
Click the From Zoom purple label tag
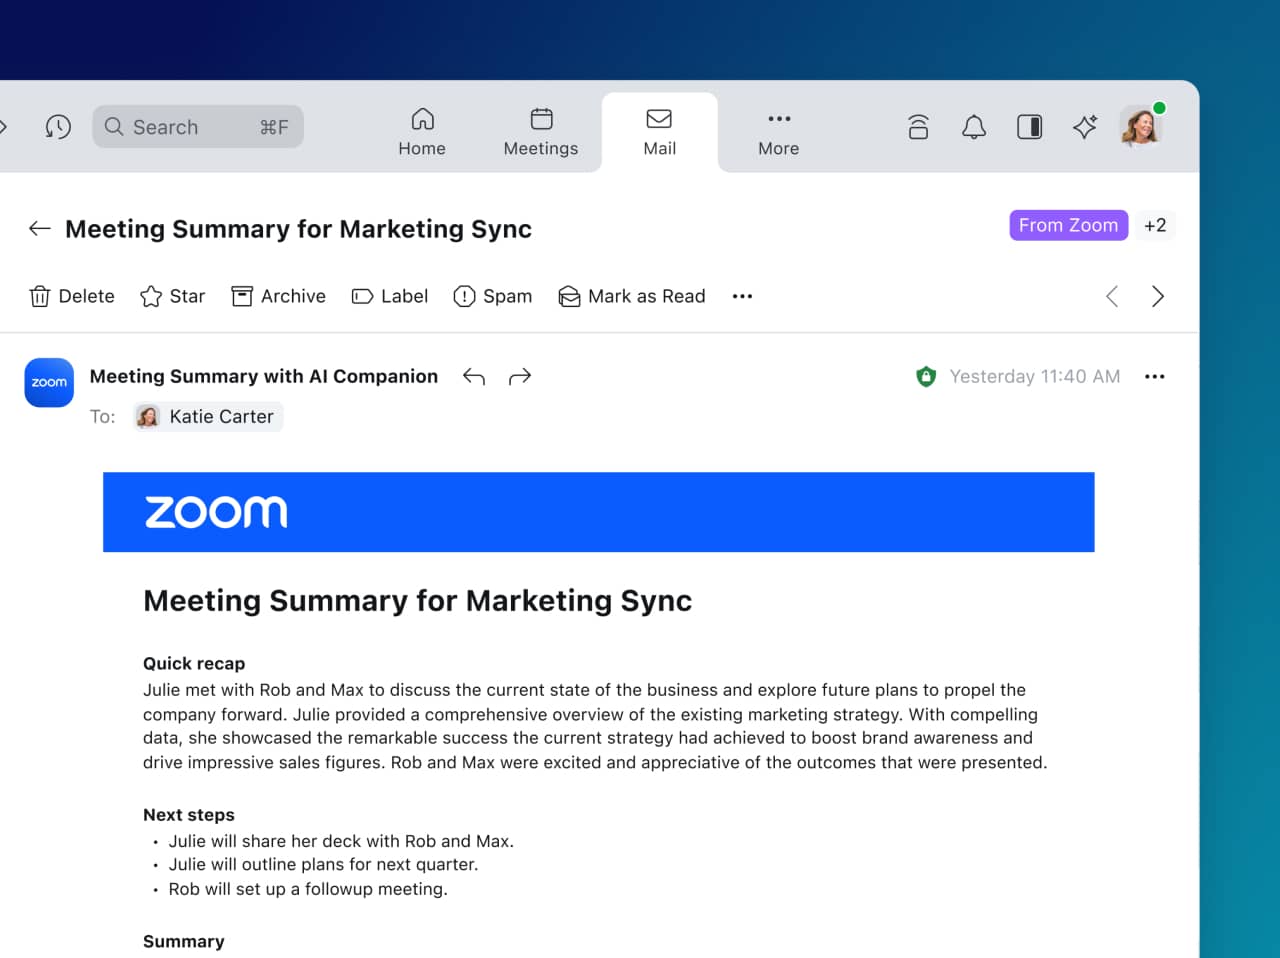pyautogui.click(x=1068, y=225)
